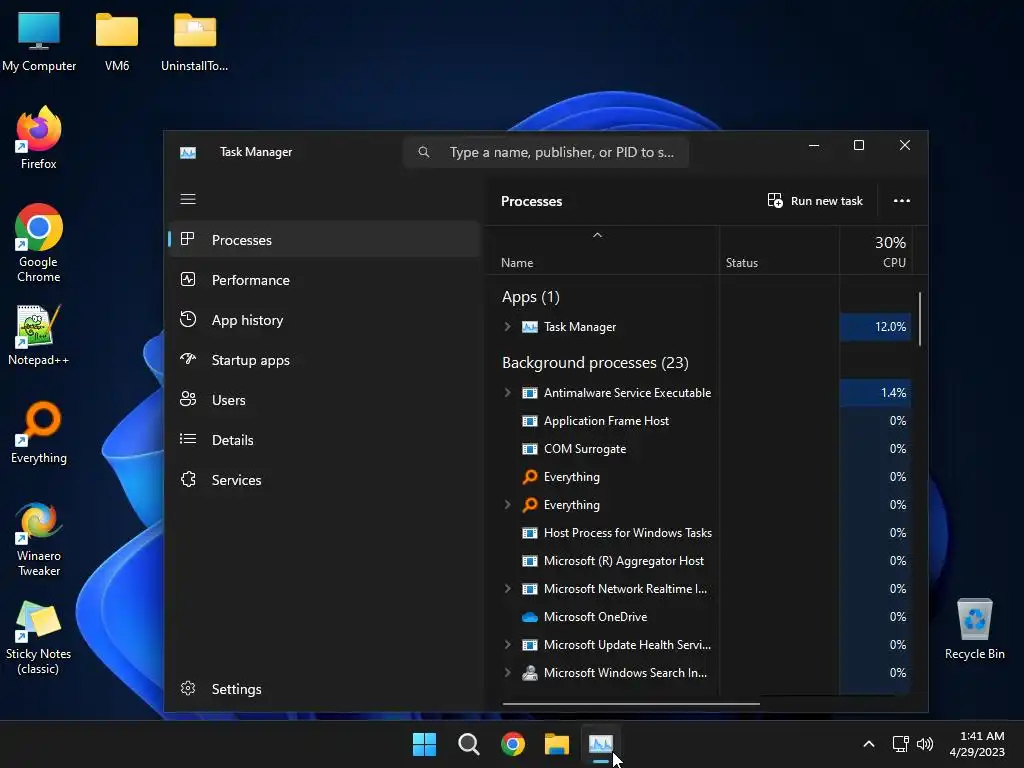Viewport: 1024px width, 768px height.
Task: Switch to the Performance page
Action: tap(325, 280)
